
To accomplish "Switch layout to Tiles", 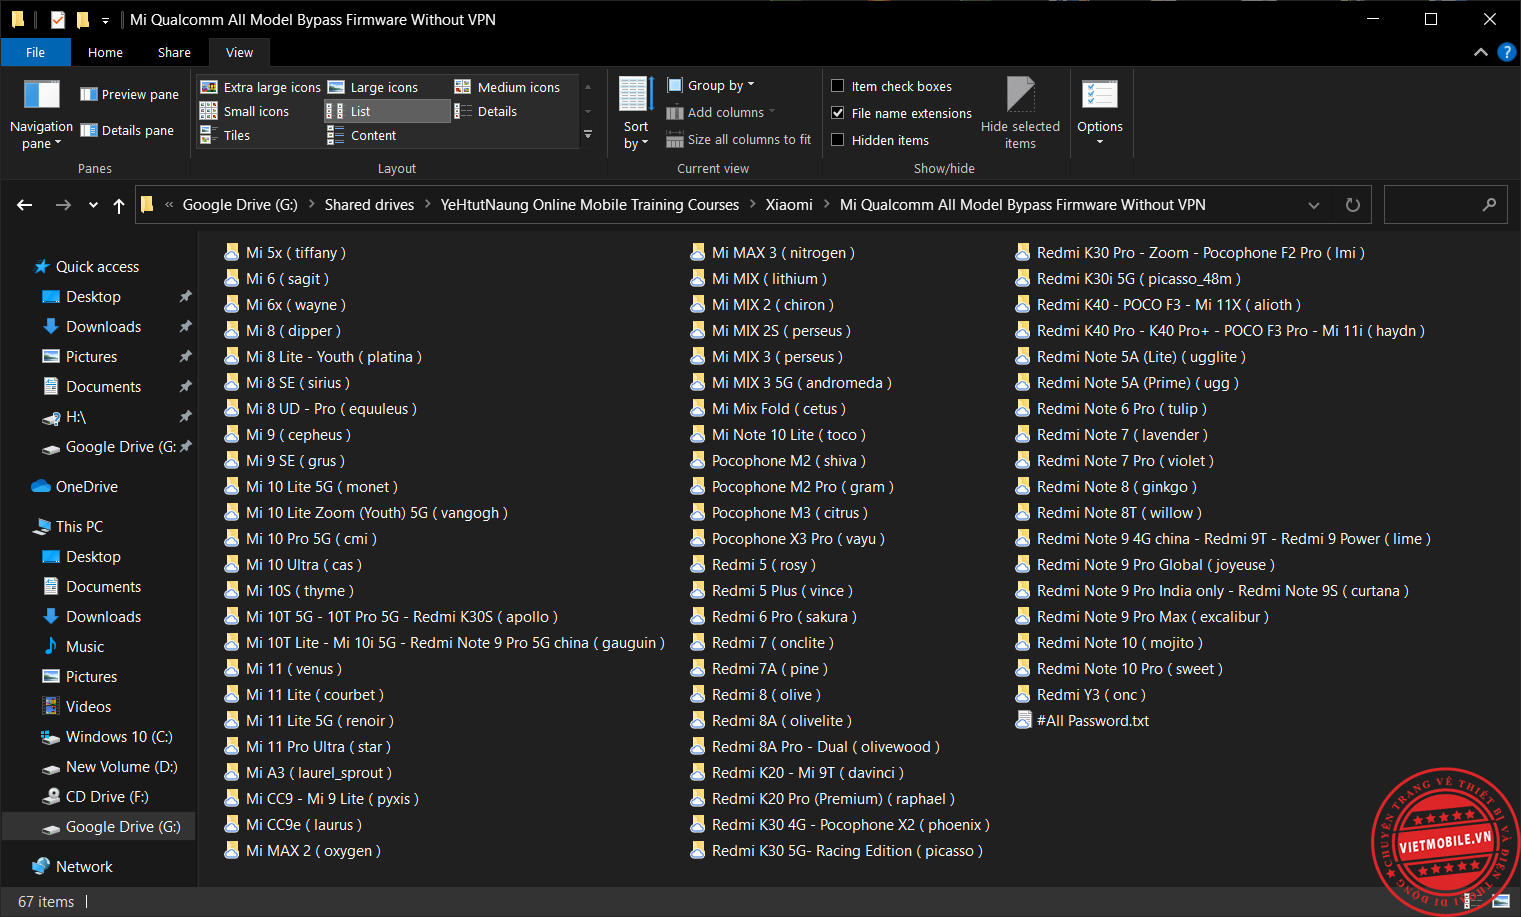I will tap(226, 135).
